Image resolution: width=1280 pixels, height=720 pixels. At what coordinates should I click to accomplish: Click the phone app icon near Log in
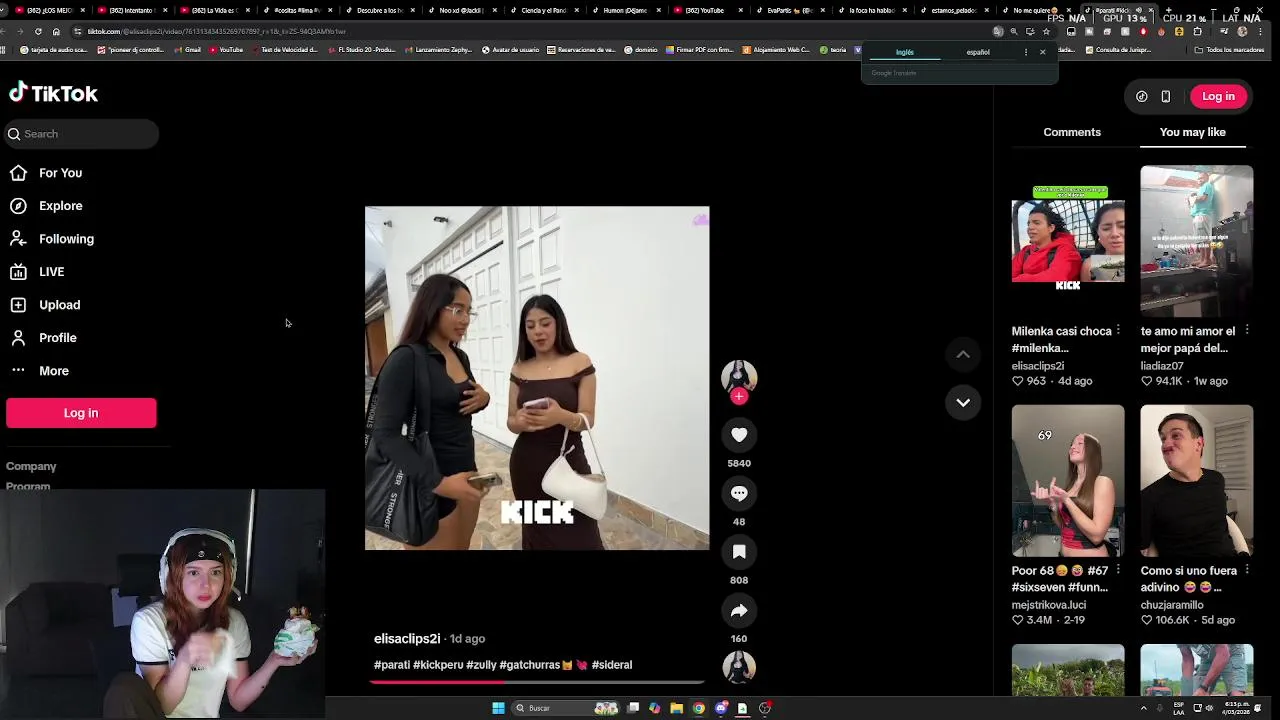coord(1166,96)
